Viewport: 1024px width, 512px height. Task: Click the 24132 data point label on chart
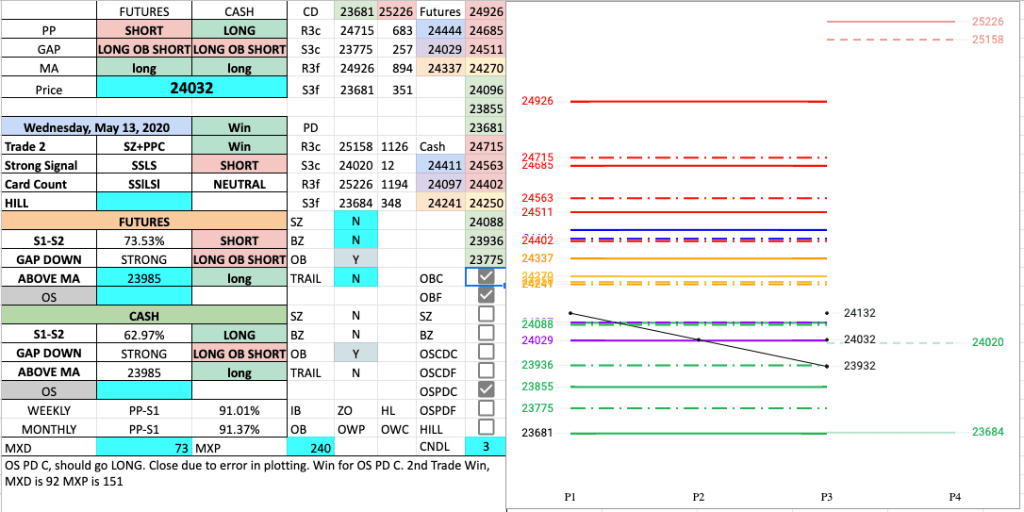(859, 313)
